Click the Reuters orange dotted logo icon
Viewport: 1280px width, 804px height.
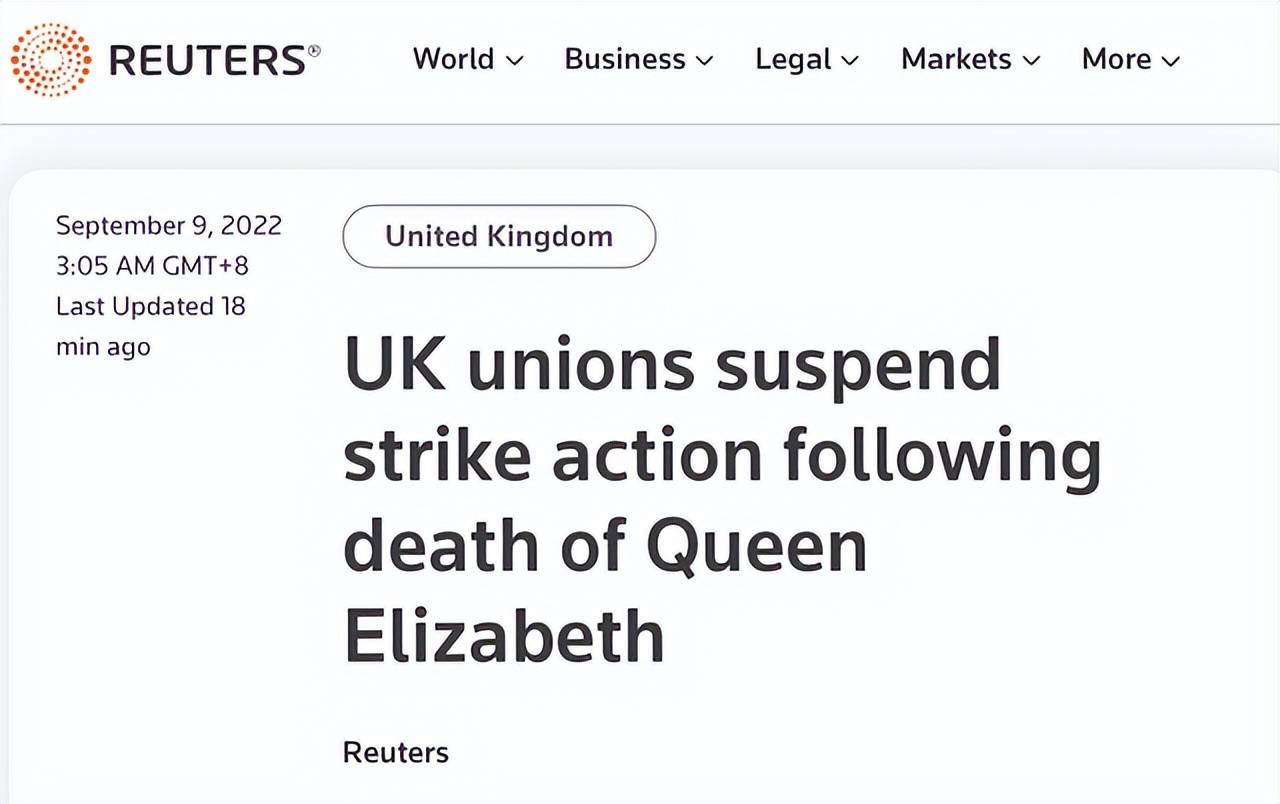click(x=51, y=59)
